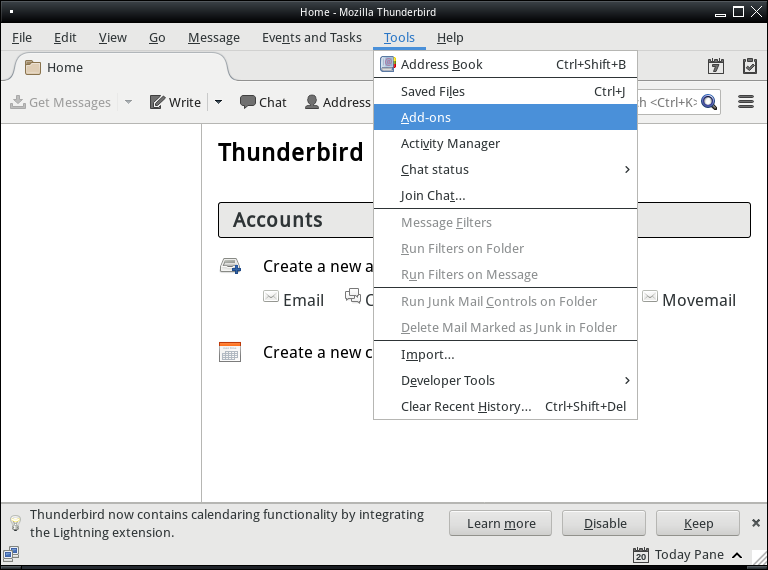
Task: Open Import... from Tools menu
Action: [x=505, y=354]
